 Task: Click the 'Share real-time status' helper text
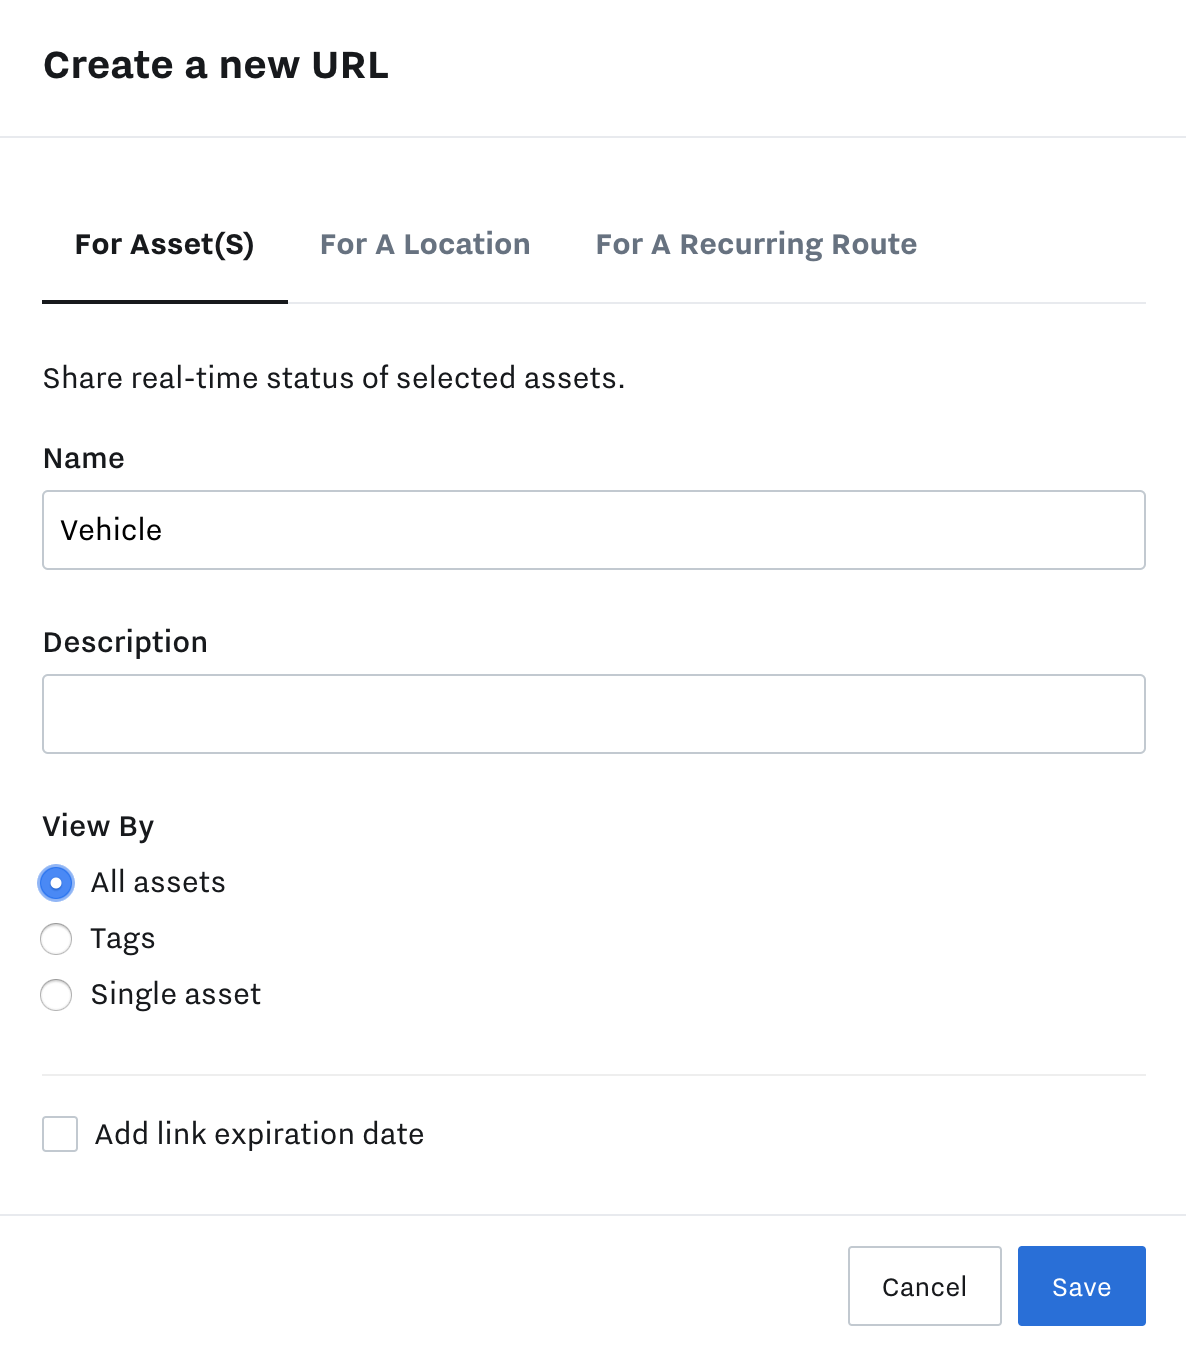tap(334, 378)
